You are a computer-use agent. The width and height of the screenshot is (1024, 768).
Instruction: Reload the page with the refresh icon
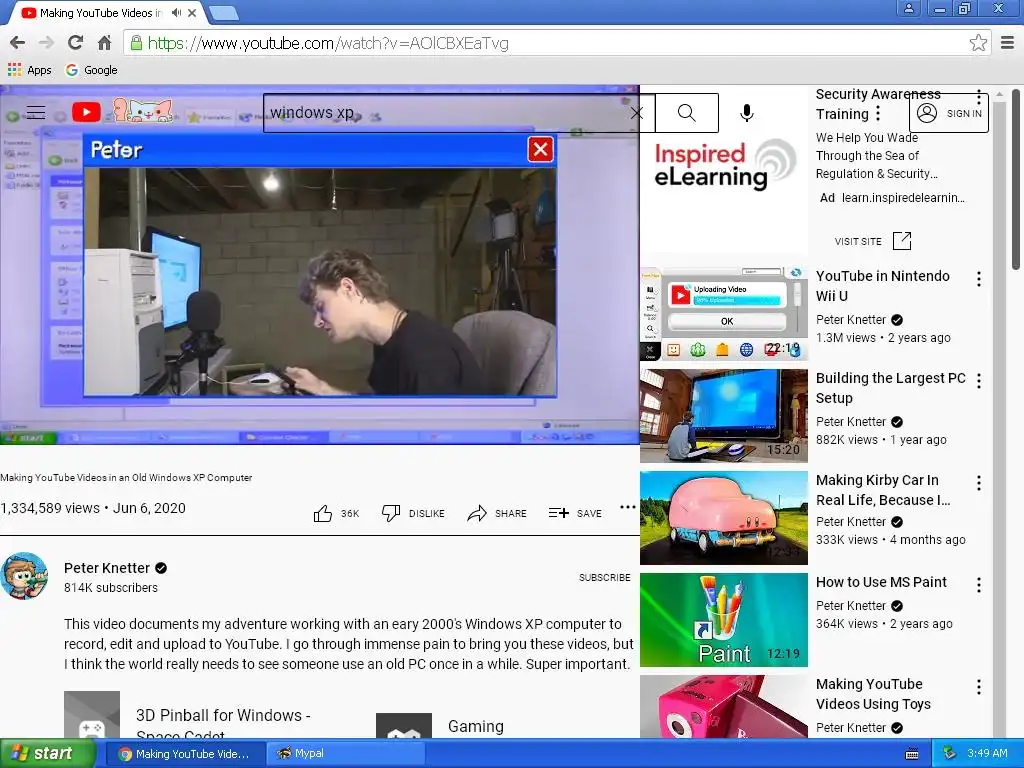[76, 43]
